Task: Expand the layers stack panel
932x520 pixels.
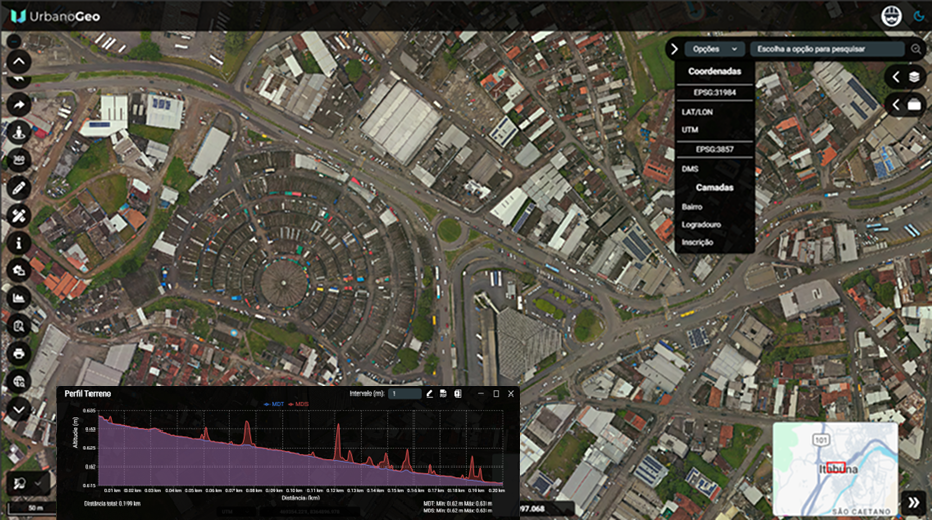Action: [906, 77]
